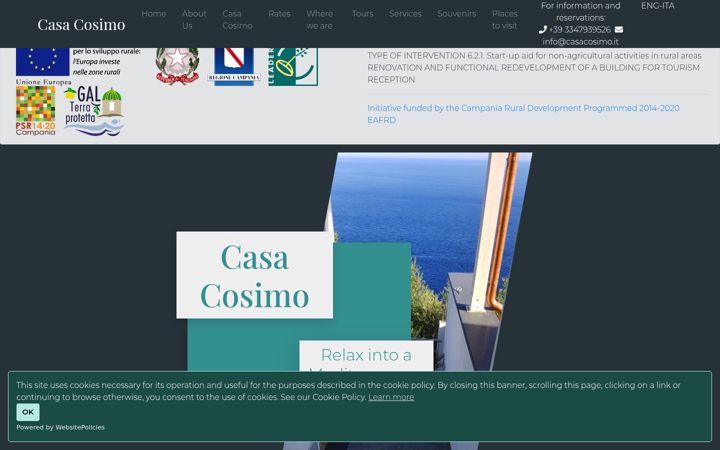The image size is (720, 450).
Task: Open the Casa Cosimo nav item
Action: pyautogui.click(x=237, y=20)
